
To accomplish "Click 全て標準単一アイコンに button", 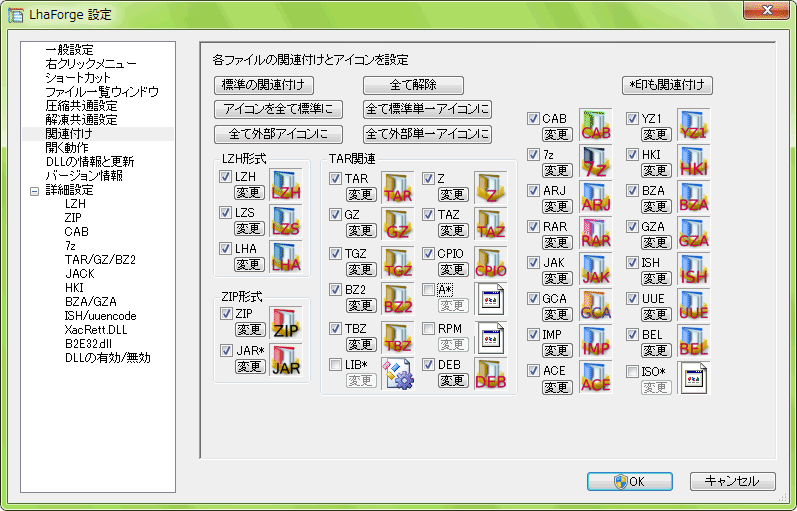I will tap(427, 109).
